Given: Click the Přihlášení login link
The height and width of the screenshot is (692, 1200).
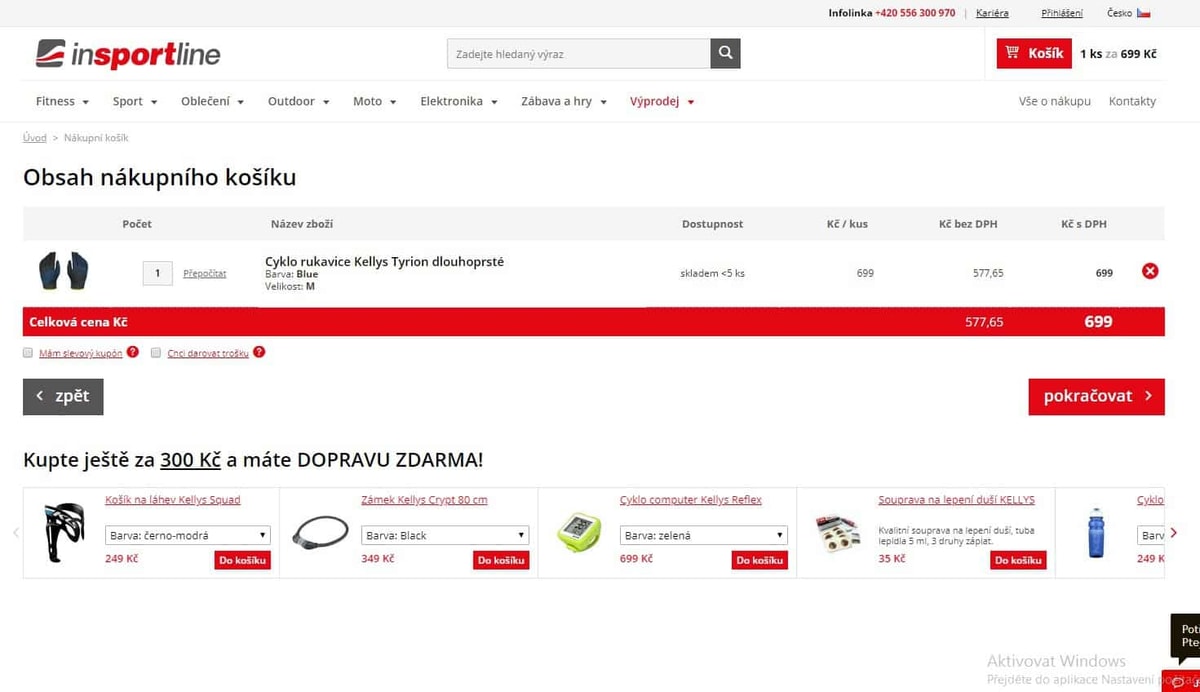Looking at the screenshot, I should [1062, 13].
